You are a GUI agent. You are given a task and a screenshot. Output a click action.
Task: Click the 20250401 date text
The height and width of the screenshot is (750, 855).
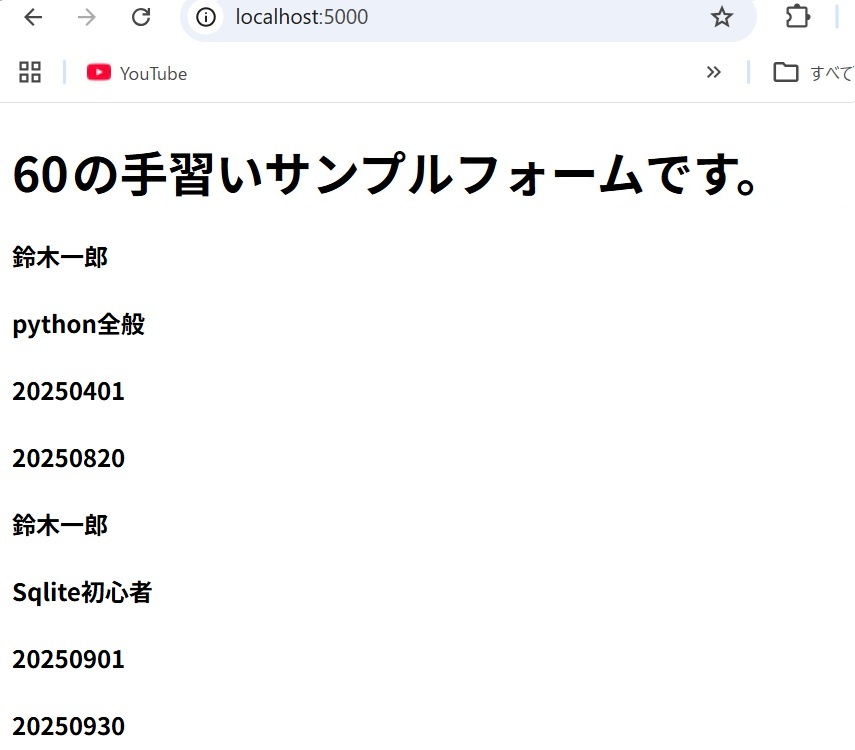[68, 392]
